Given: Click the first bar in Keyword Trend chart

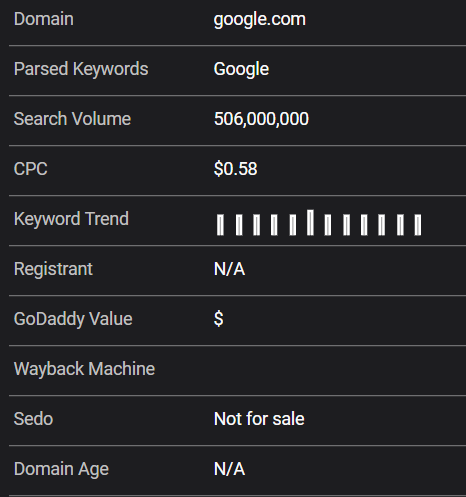Looking at the screenshot, I should [220, 225].
